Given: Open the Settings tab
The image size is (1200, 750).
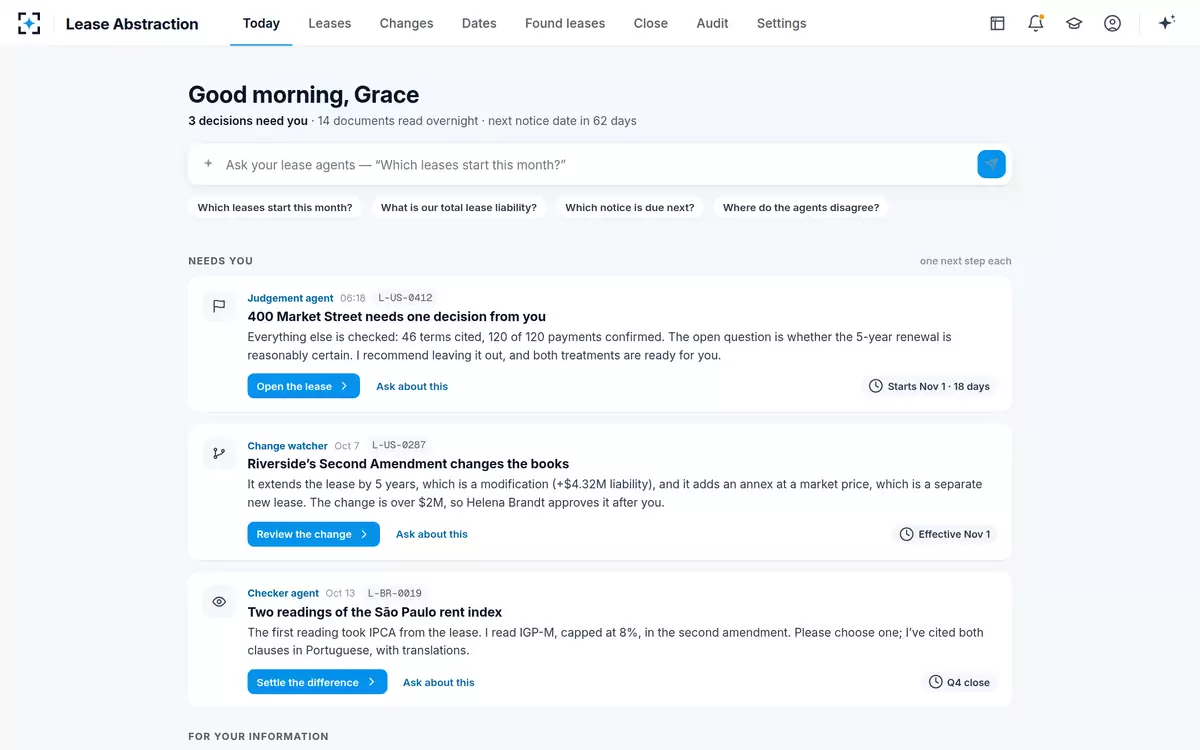Looking at the screenshot, I should [x=781, y=23].
